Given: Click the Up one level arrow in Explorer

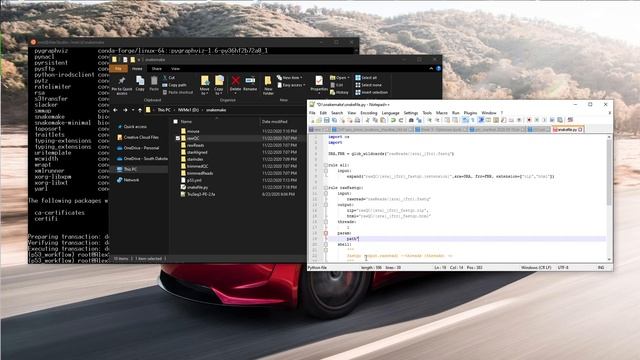Looking at the screenshot, I should click(x=140, y=110).
